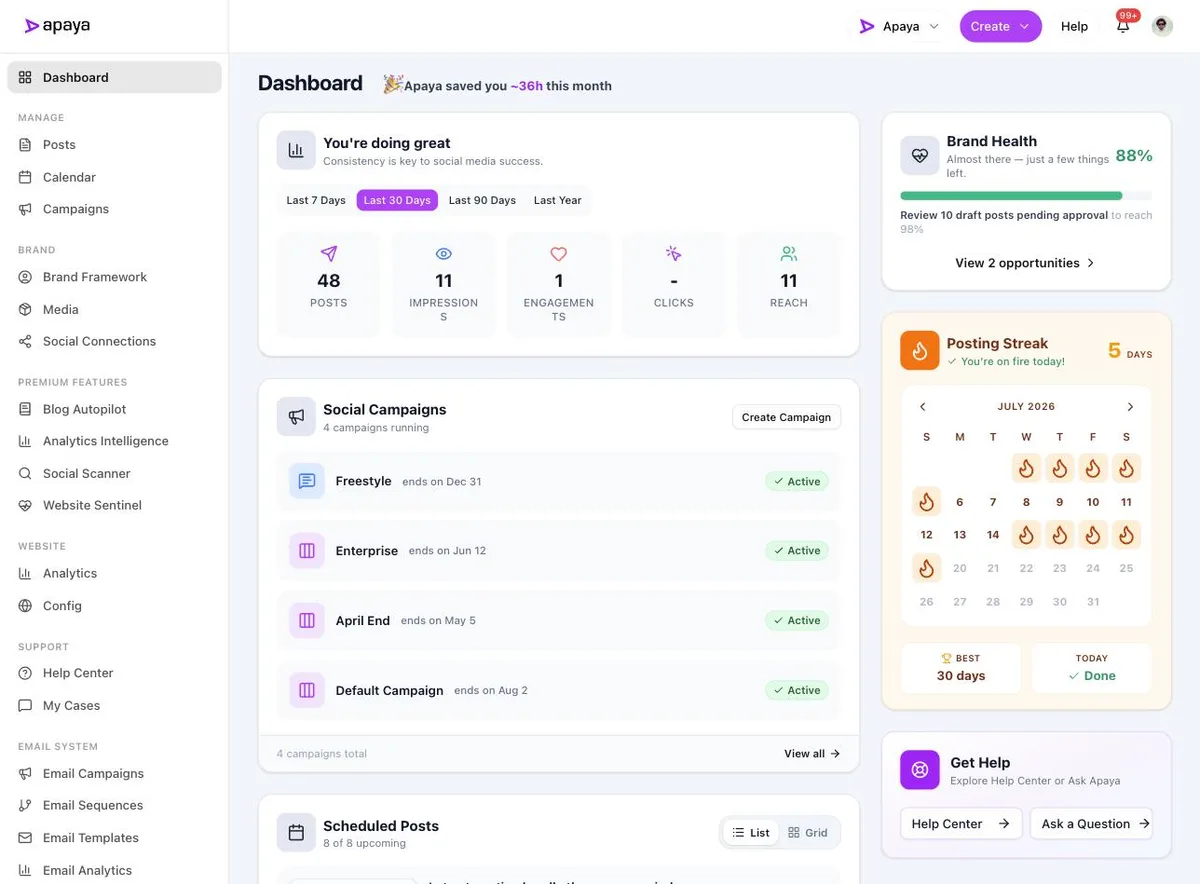Select July 13 in the streak calendar
This screenshot has width=1200, height=884.
(960, 535)
